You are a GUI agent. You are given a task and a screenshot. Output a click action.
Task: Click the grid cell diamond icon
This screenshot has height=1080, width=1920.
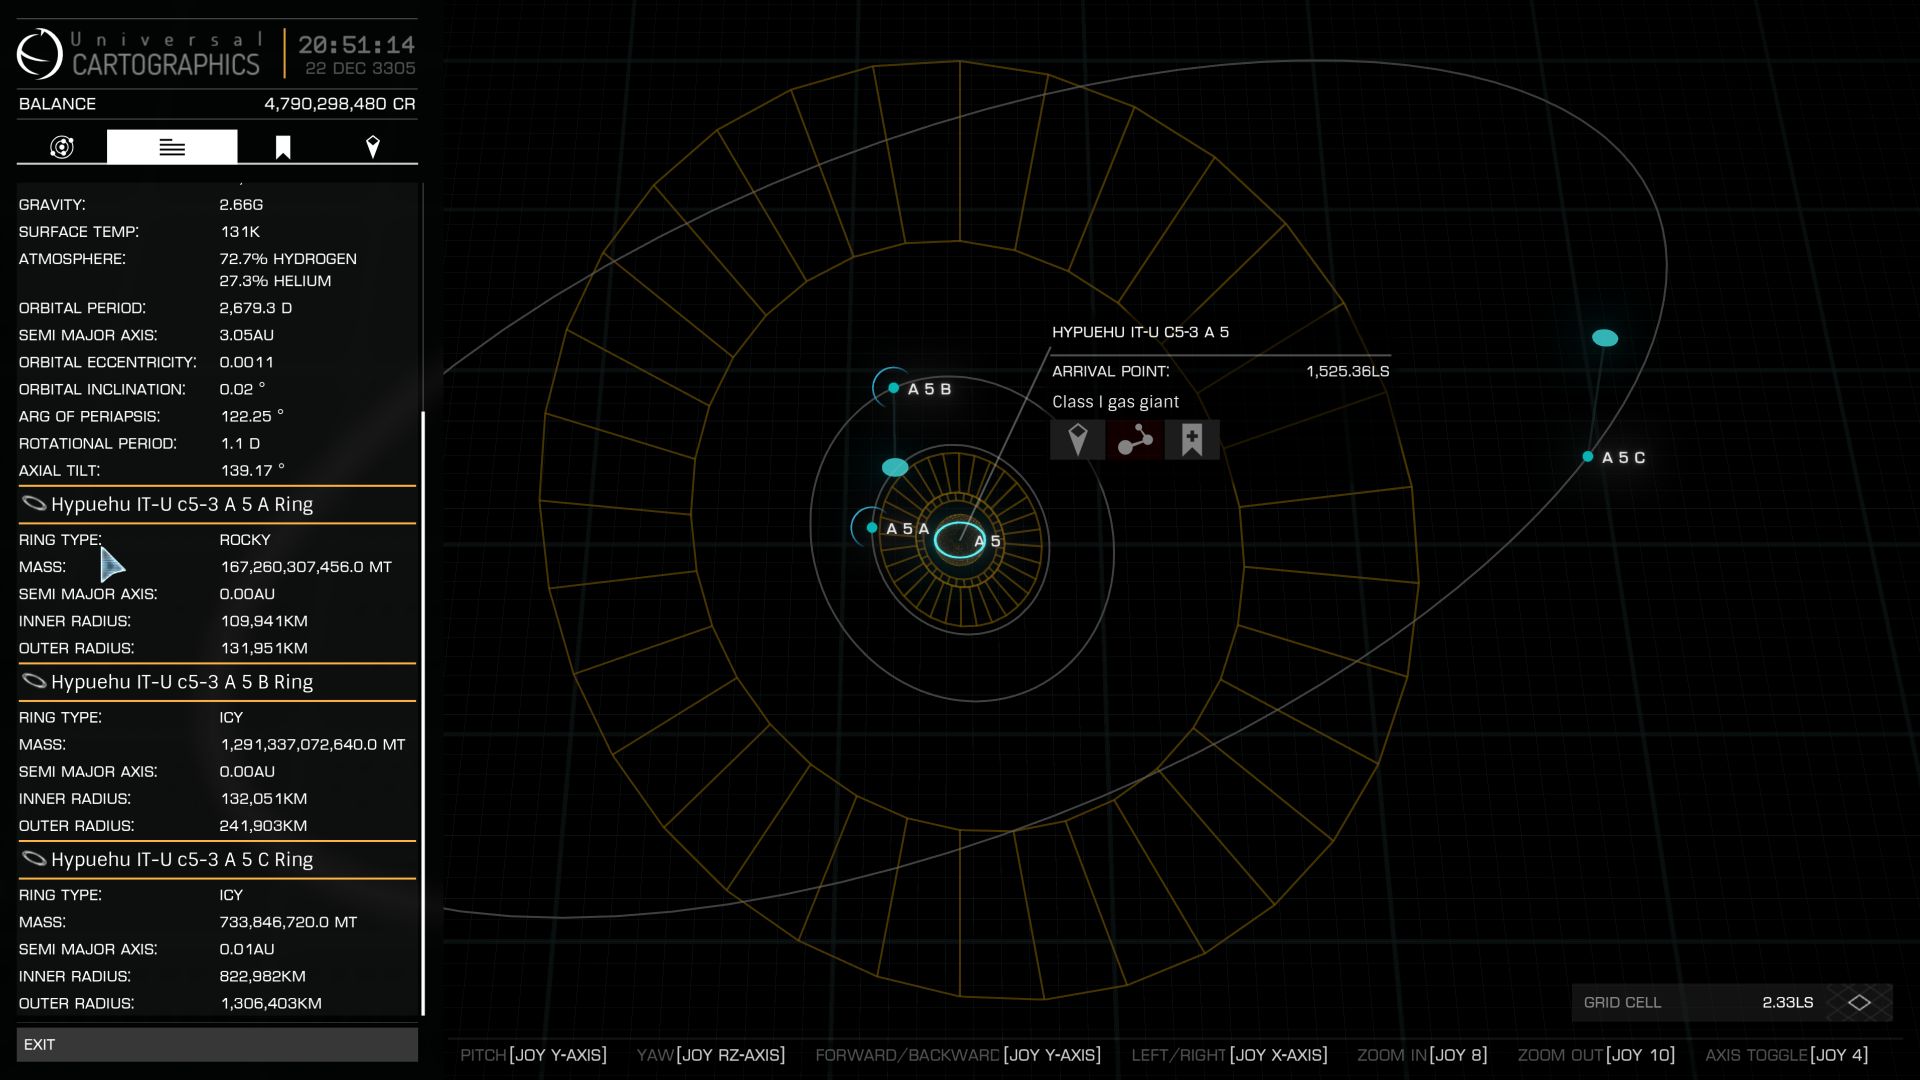1859,1002
